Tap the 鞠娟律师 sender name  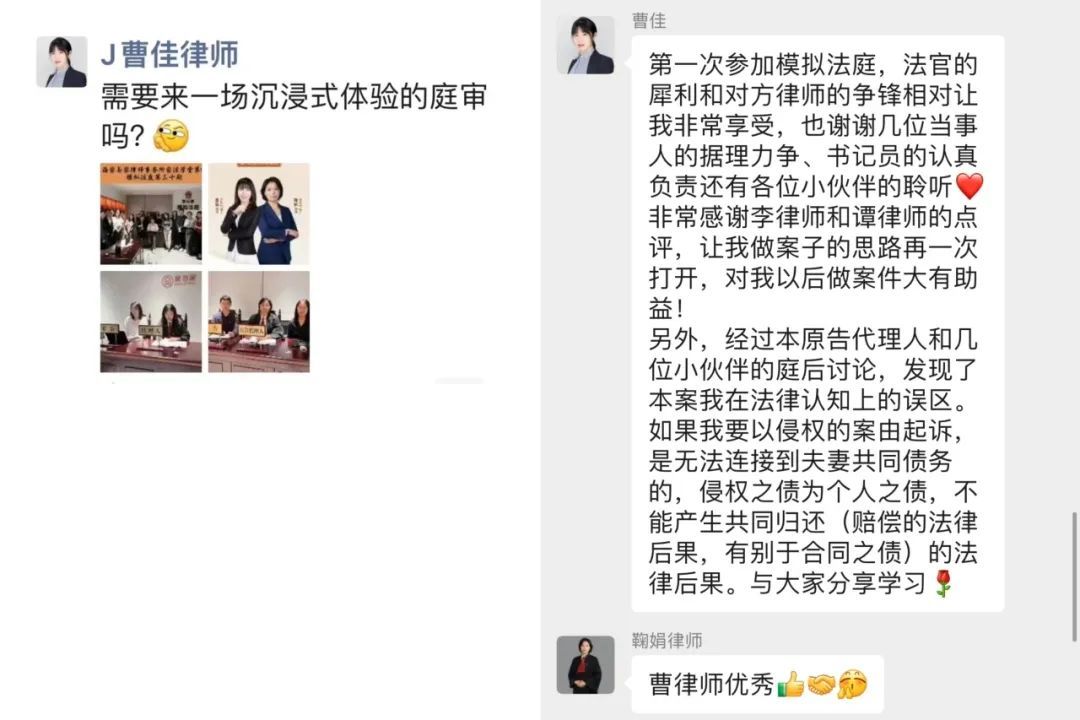pos(667,641)
